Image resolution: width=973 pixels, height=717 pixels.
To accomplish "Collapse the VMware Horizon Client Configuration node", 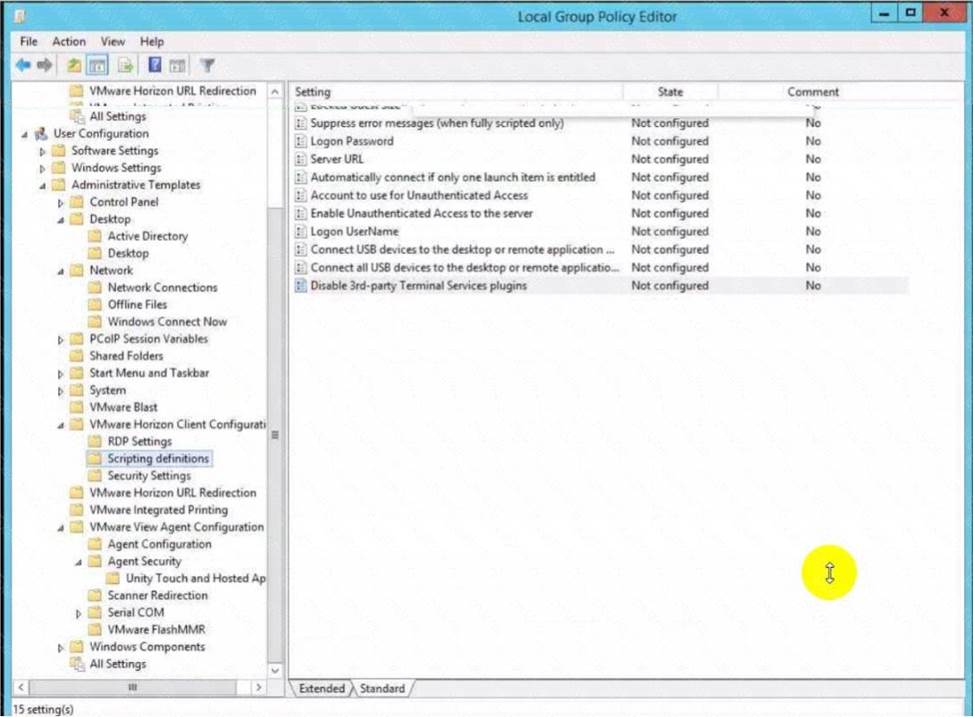I will (x=61, y=425).
